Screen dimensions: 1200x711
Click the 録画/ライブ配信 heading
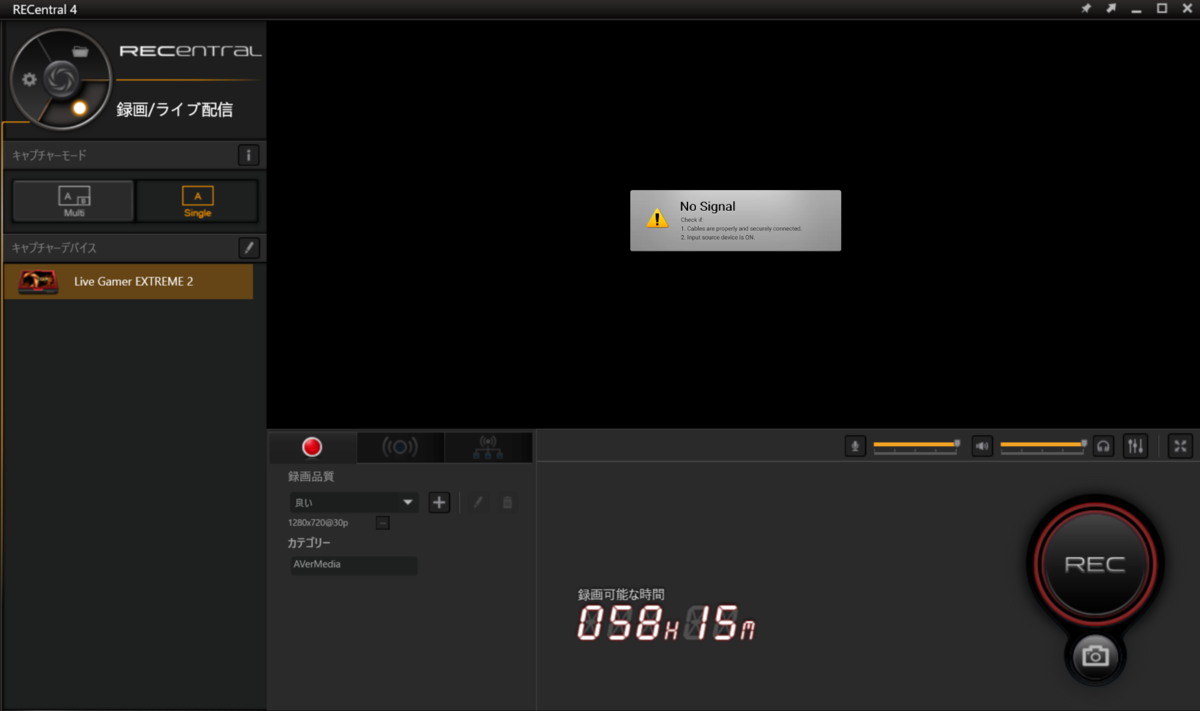click(x=175, y=109)
